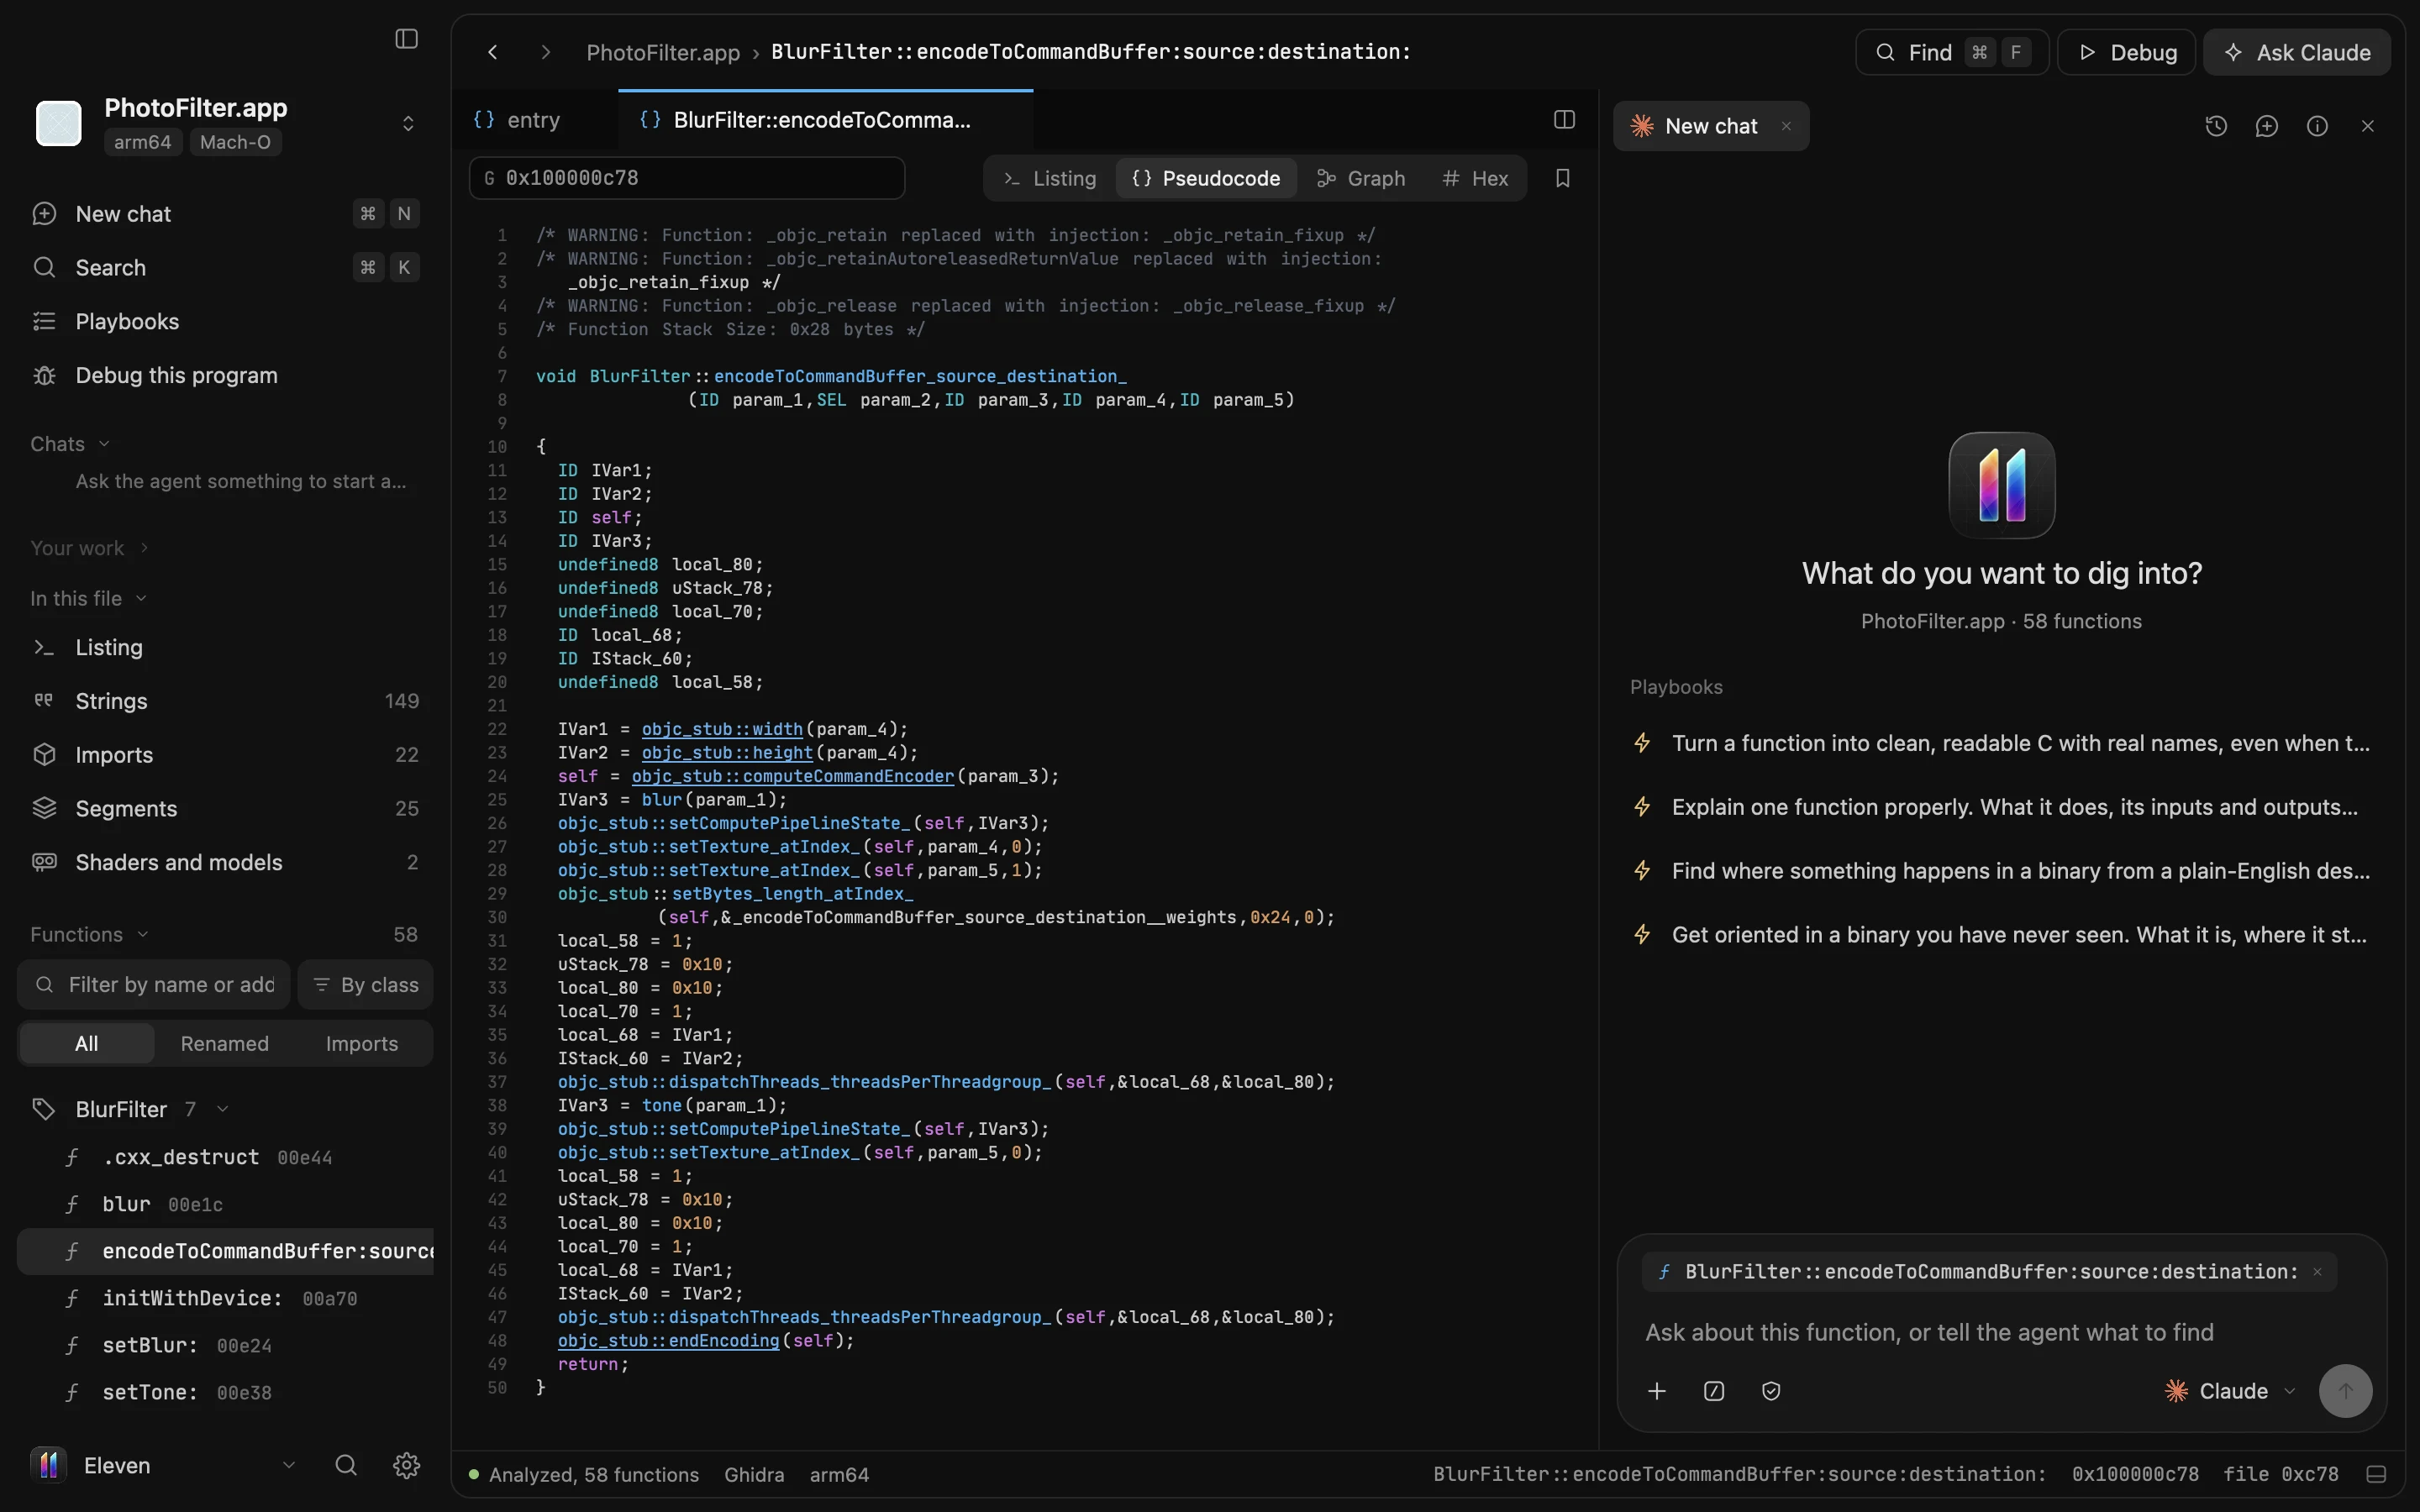Open the PhotoFilter.app file switcher

click(x=227, y=123)
